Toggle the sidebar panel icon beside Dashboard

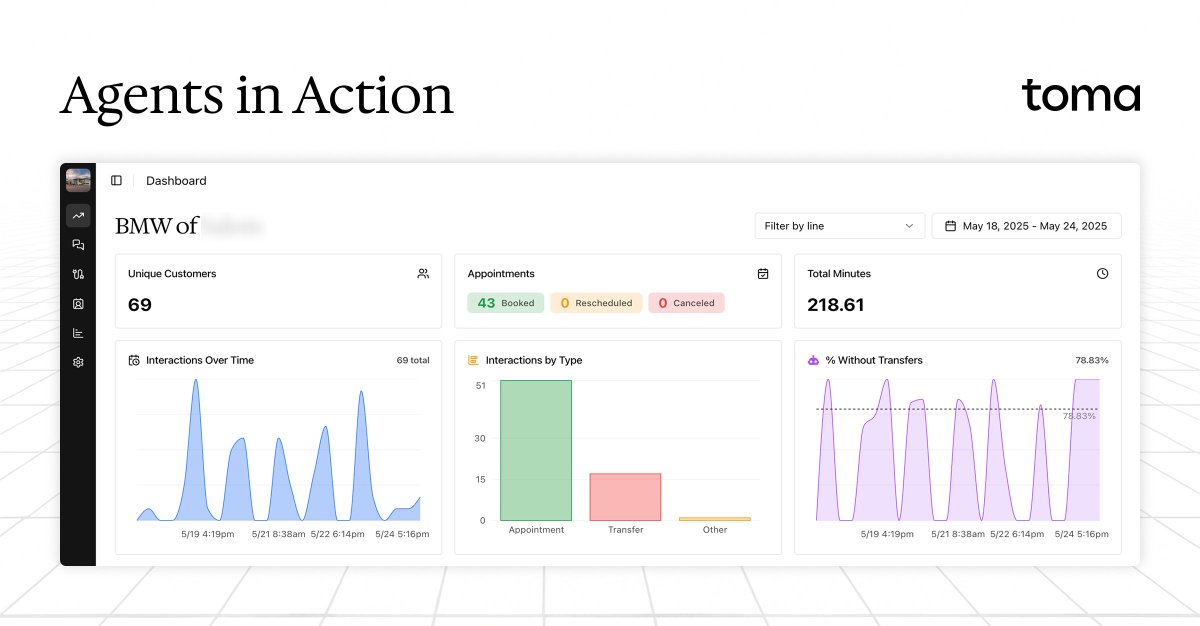(x=116, y=181)
